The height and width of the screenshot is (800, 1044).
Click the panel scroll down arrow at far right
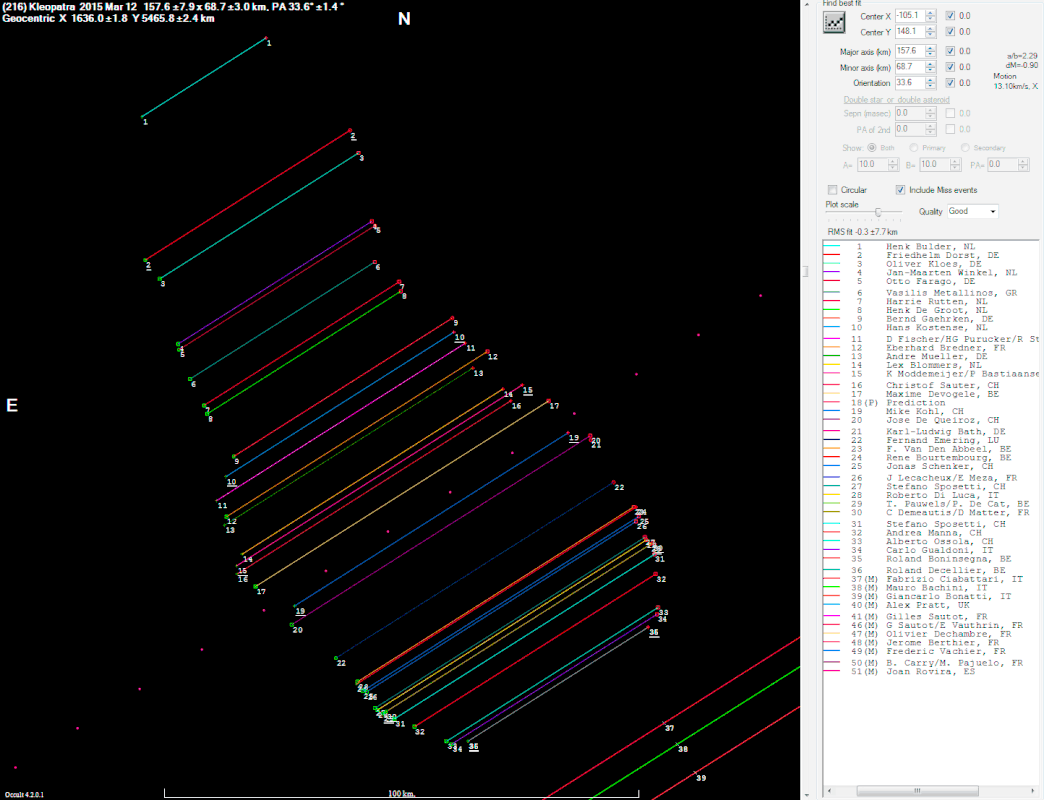coord(807,794)
